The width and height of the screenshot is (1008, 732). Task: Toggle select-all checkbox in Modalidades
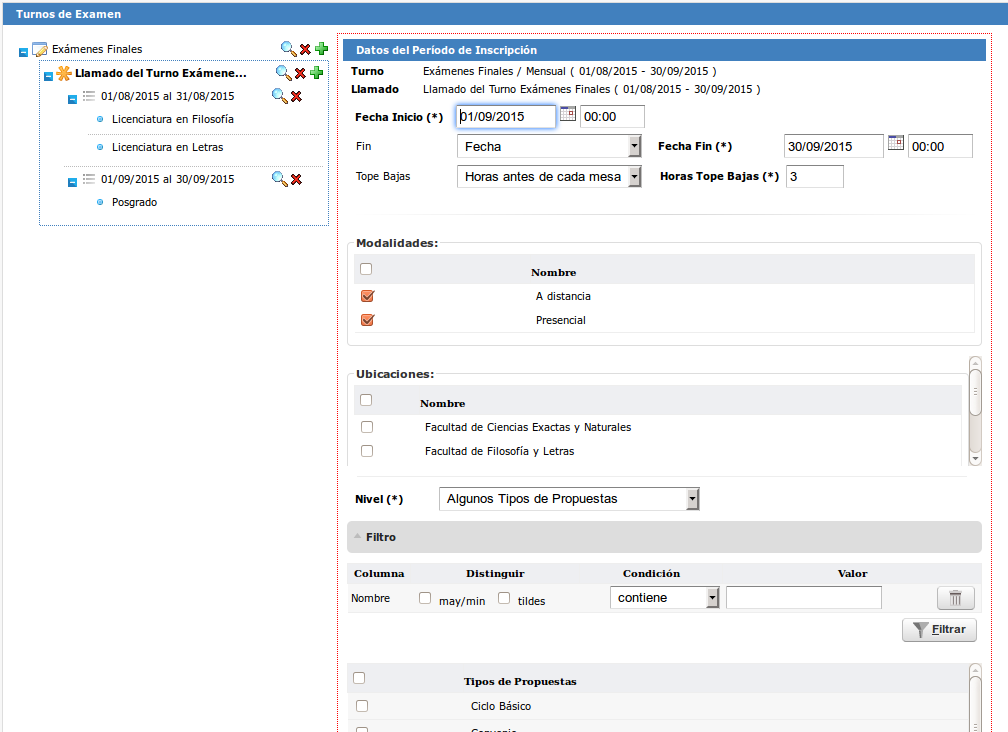coord(366,269)
